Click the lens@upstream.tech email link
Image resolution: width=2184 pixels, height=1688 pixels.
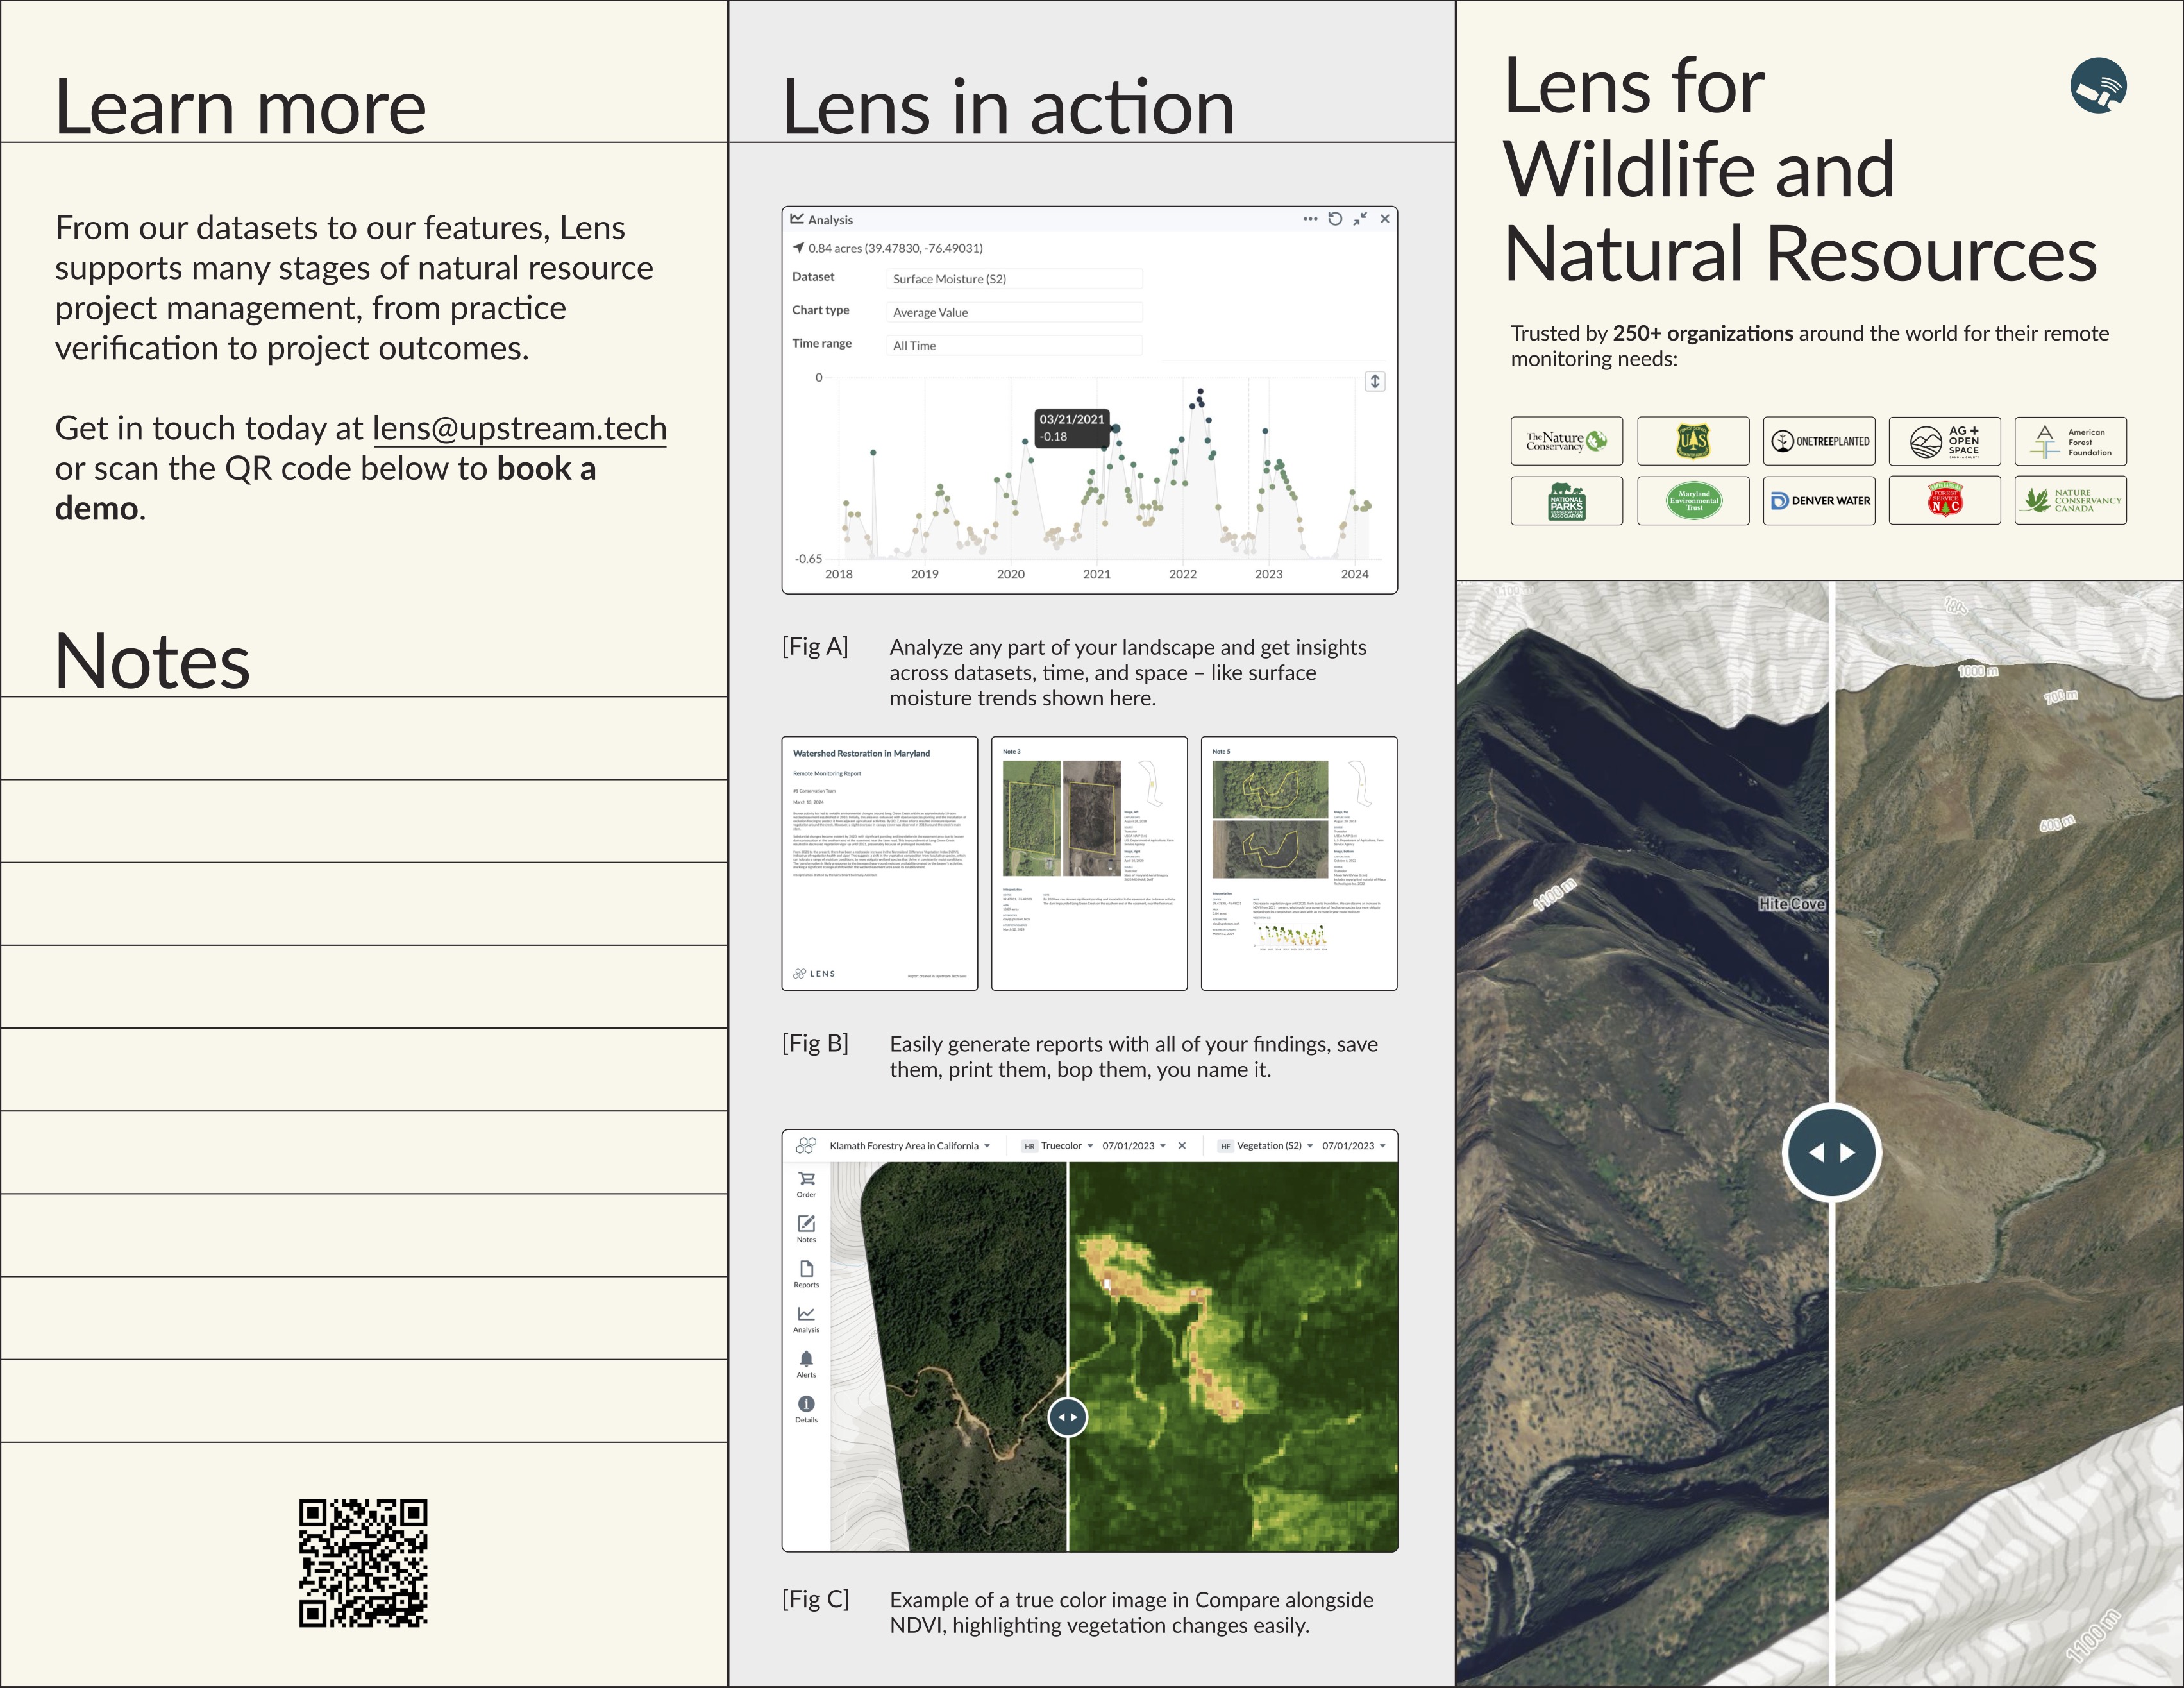(x=519, y=429)
